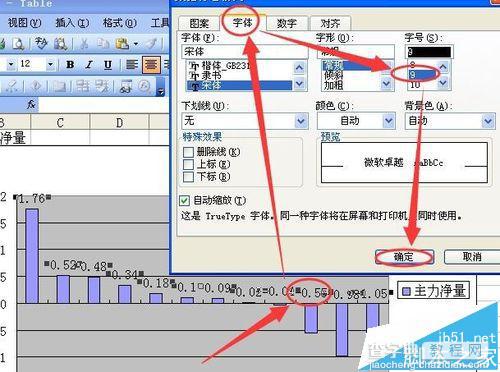Click the Copy icon in toolbar
Screen dimensions: 500x372
pyautogui.click(x=103, y=44)
